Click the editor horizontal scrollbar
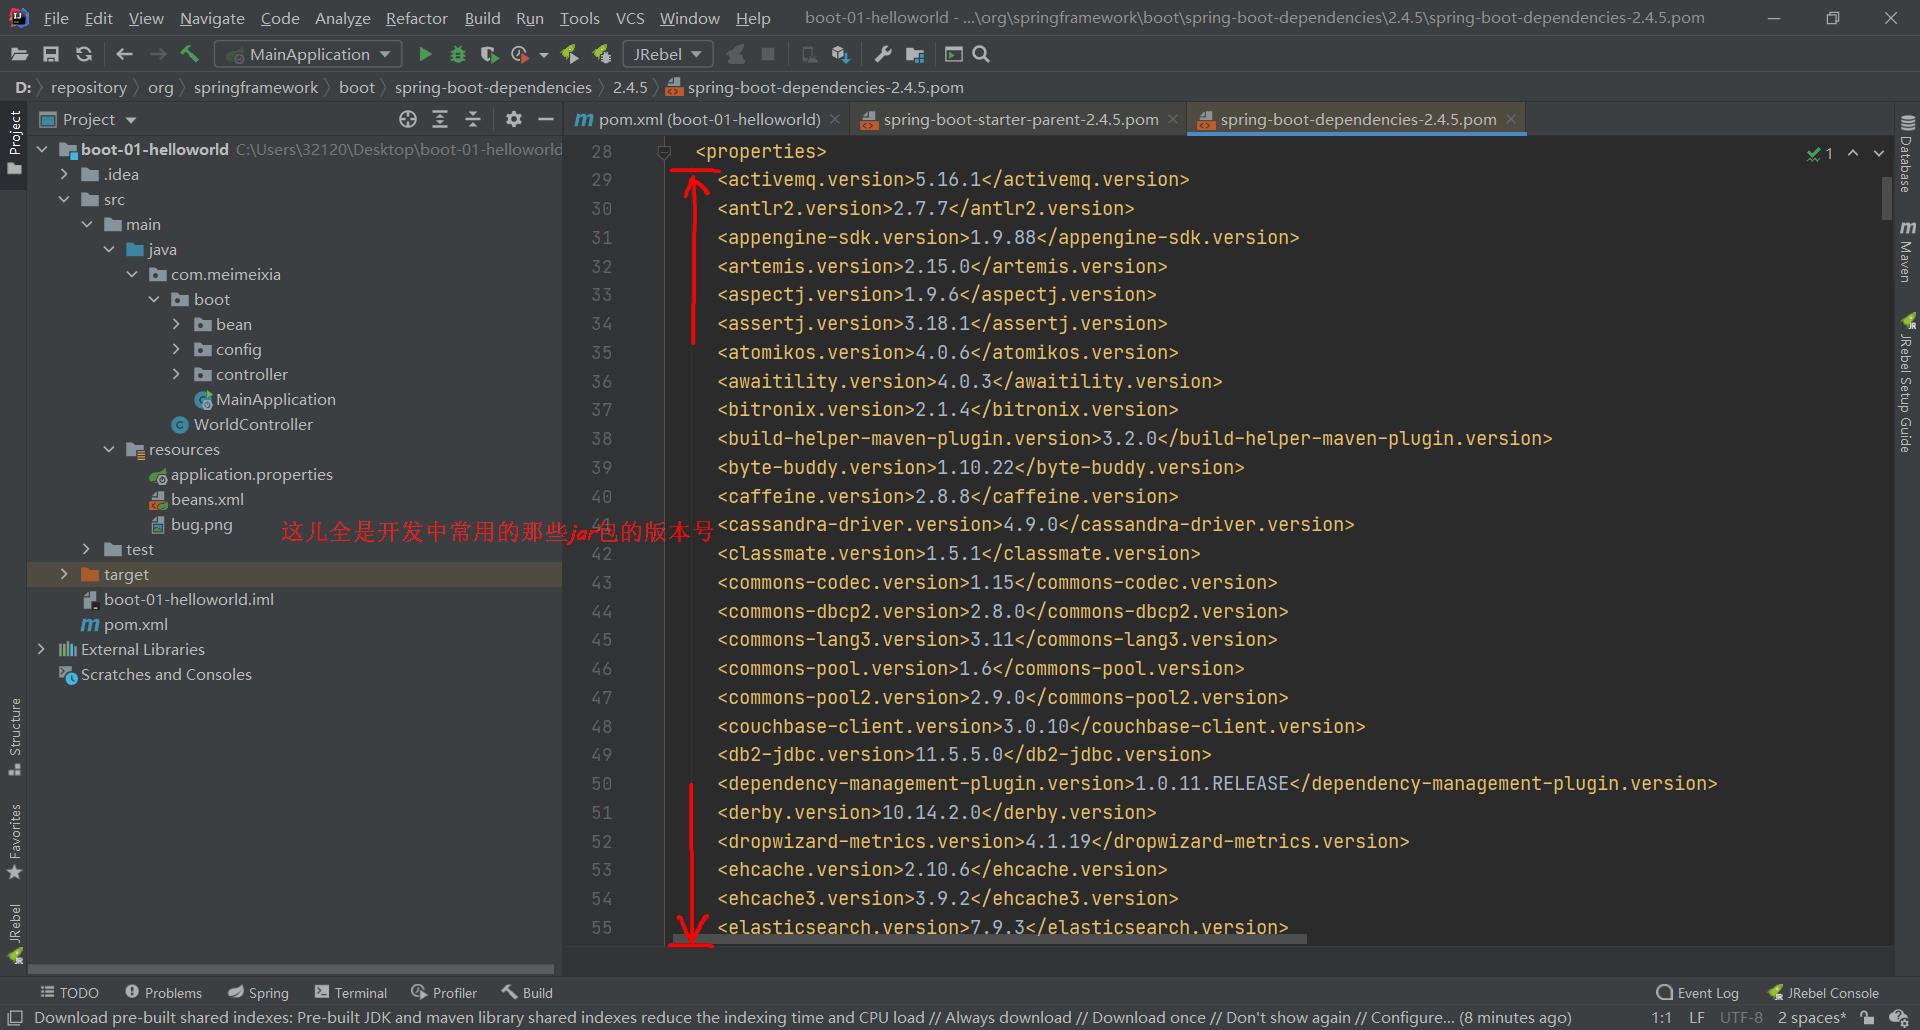This screenshot has width=1920, height=1030. pyautogui.click(x=990, y=939)
